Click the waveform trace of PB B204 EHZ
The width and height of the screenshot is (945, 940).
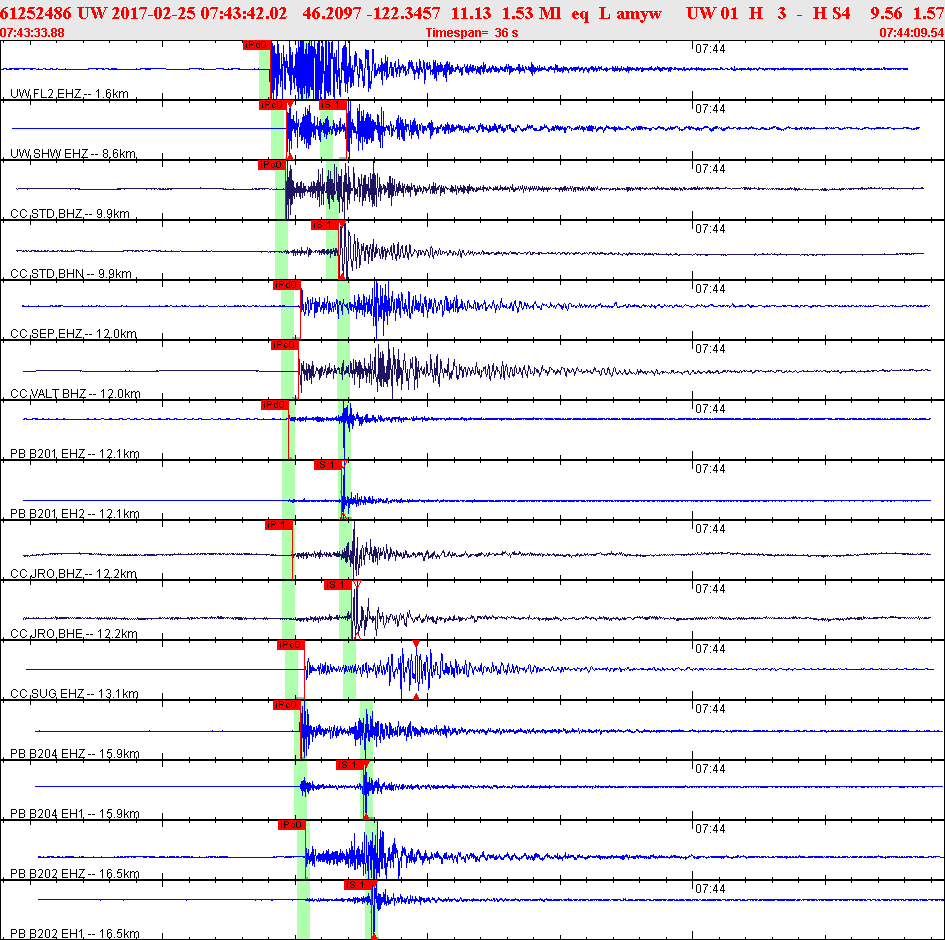pyautogui.click(x=488, y=731)
